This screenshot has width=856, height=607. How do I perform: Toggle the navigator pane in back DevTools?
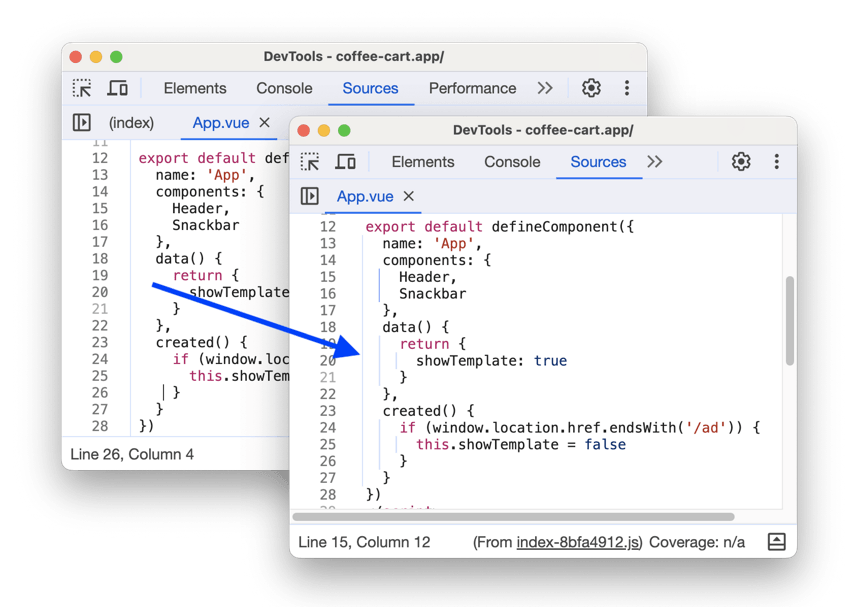click(81, 122)
